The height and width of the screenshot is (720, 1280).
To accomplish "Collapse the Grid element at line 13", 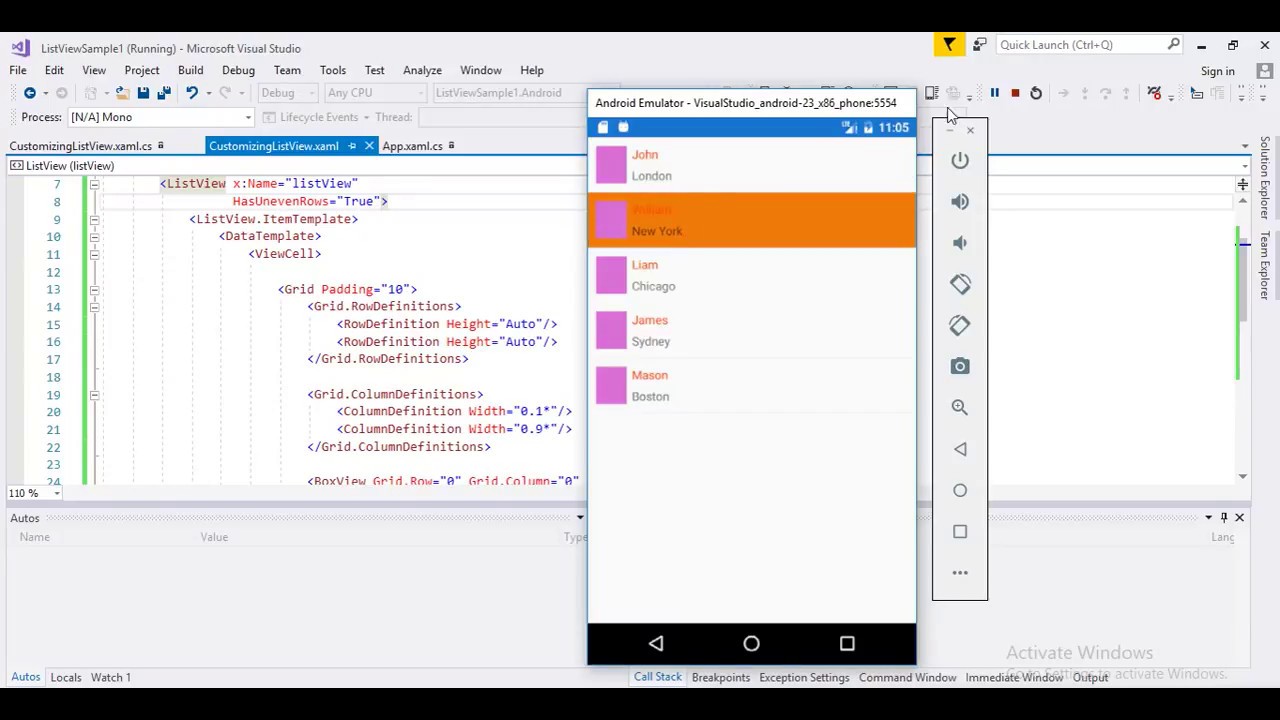I will [x=94, y=289].
